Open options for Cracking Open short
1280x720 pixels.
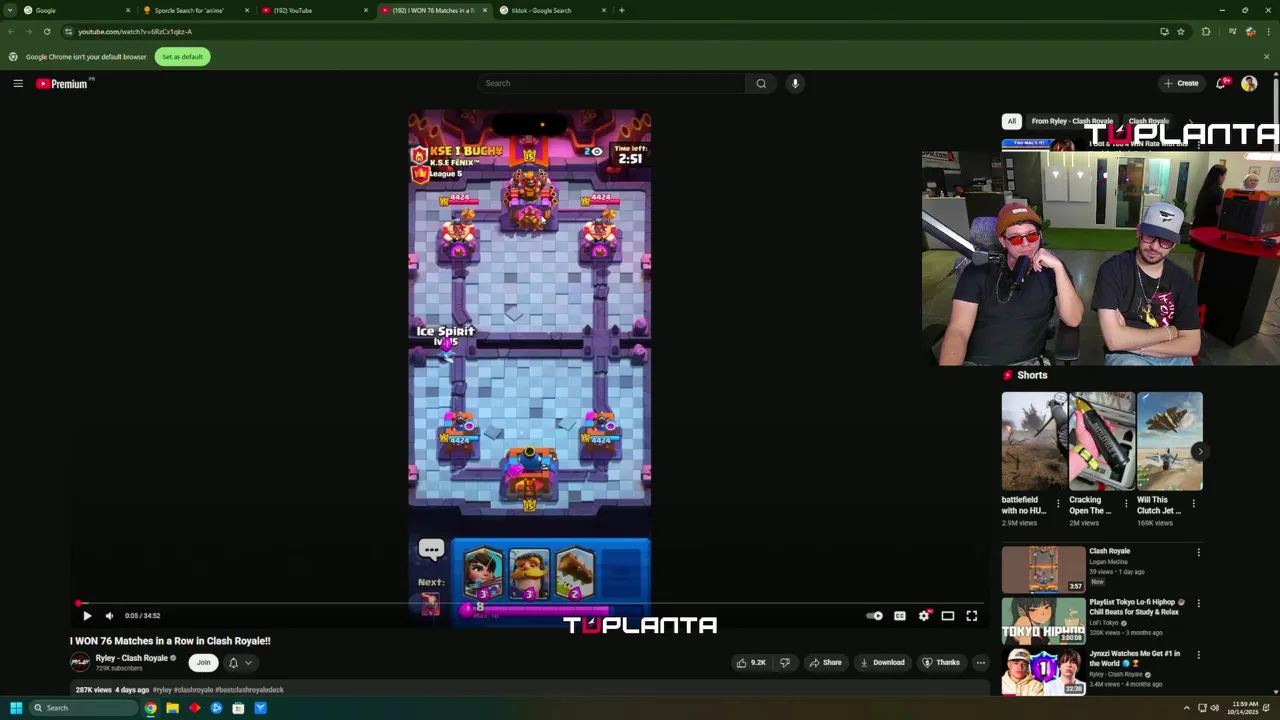[1126, 504]
